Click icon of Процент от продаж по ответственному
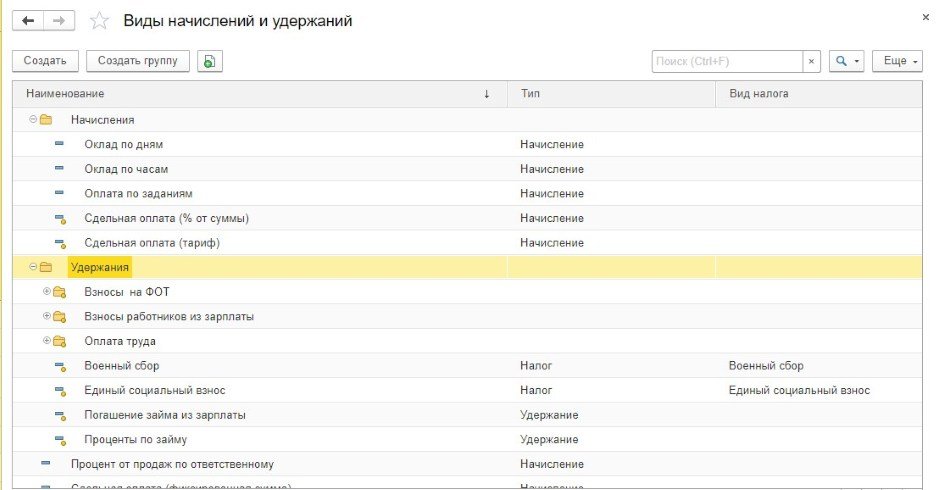 (x=46, y=464)
